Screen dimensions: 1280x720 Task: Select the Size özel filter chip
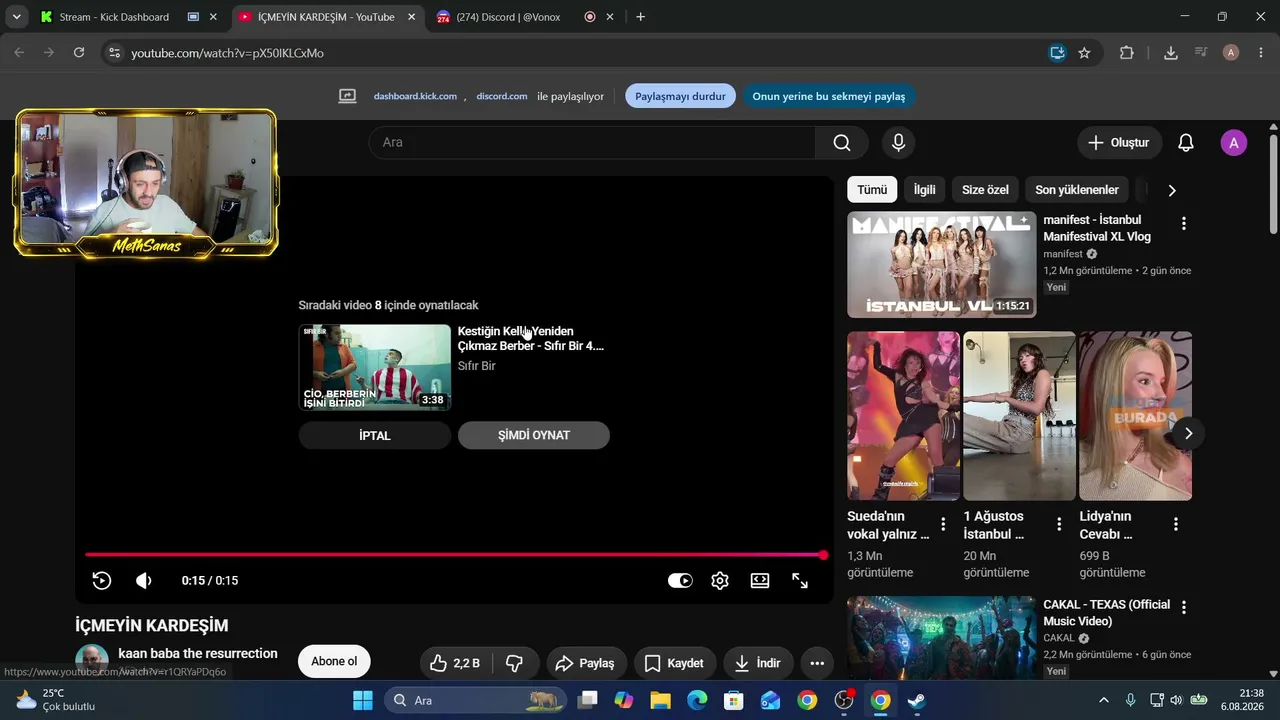click(985, 189)
